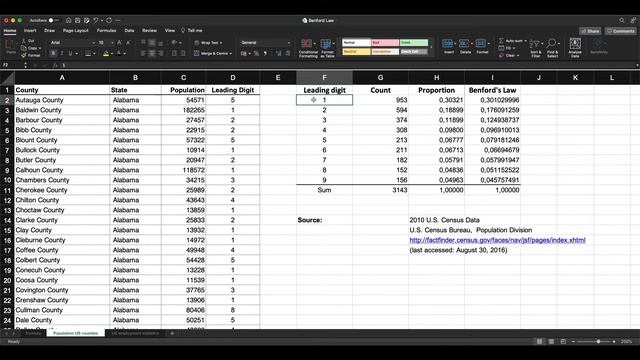
Task: Open Conditional Formatting menu
Action: [308, 48]
